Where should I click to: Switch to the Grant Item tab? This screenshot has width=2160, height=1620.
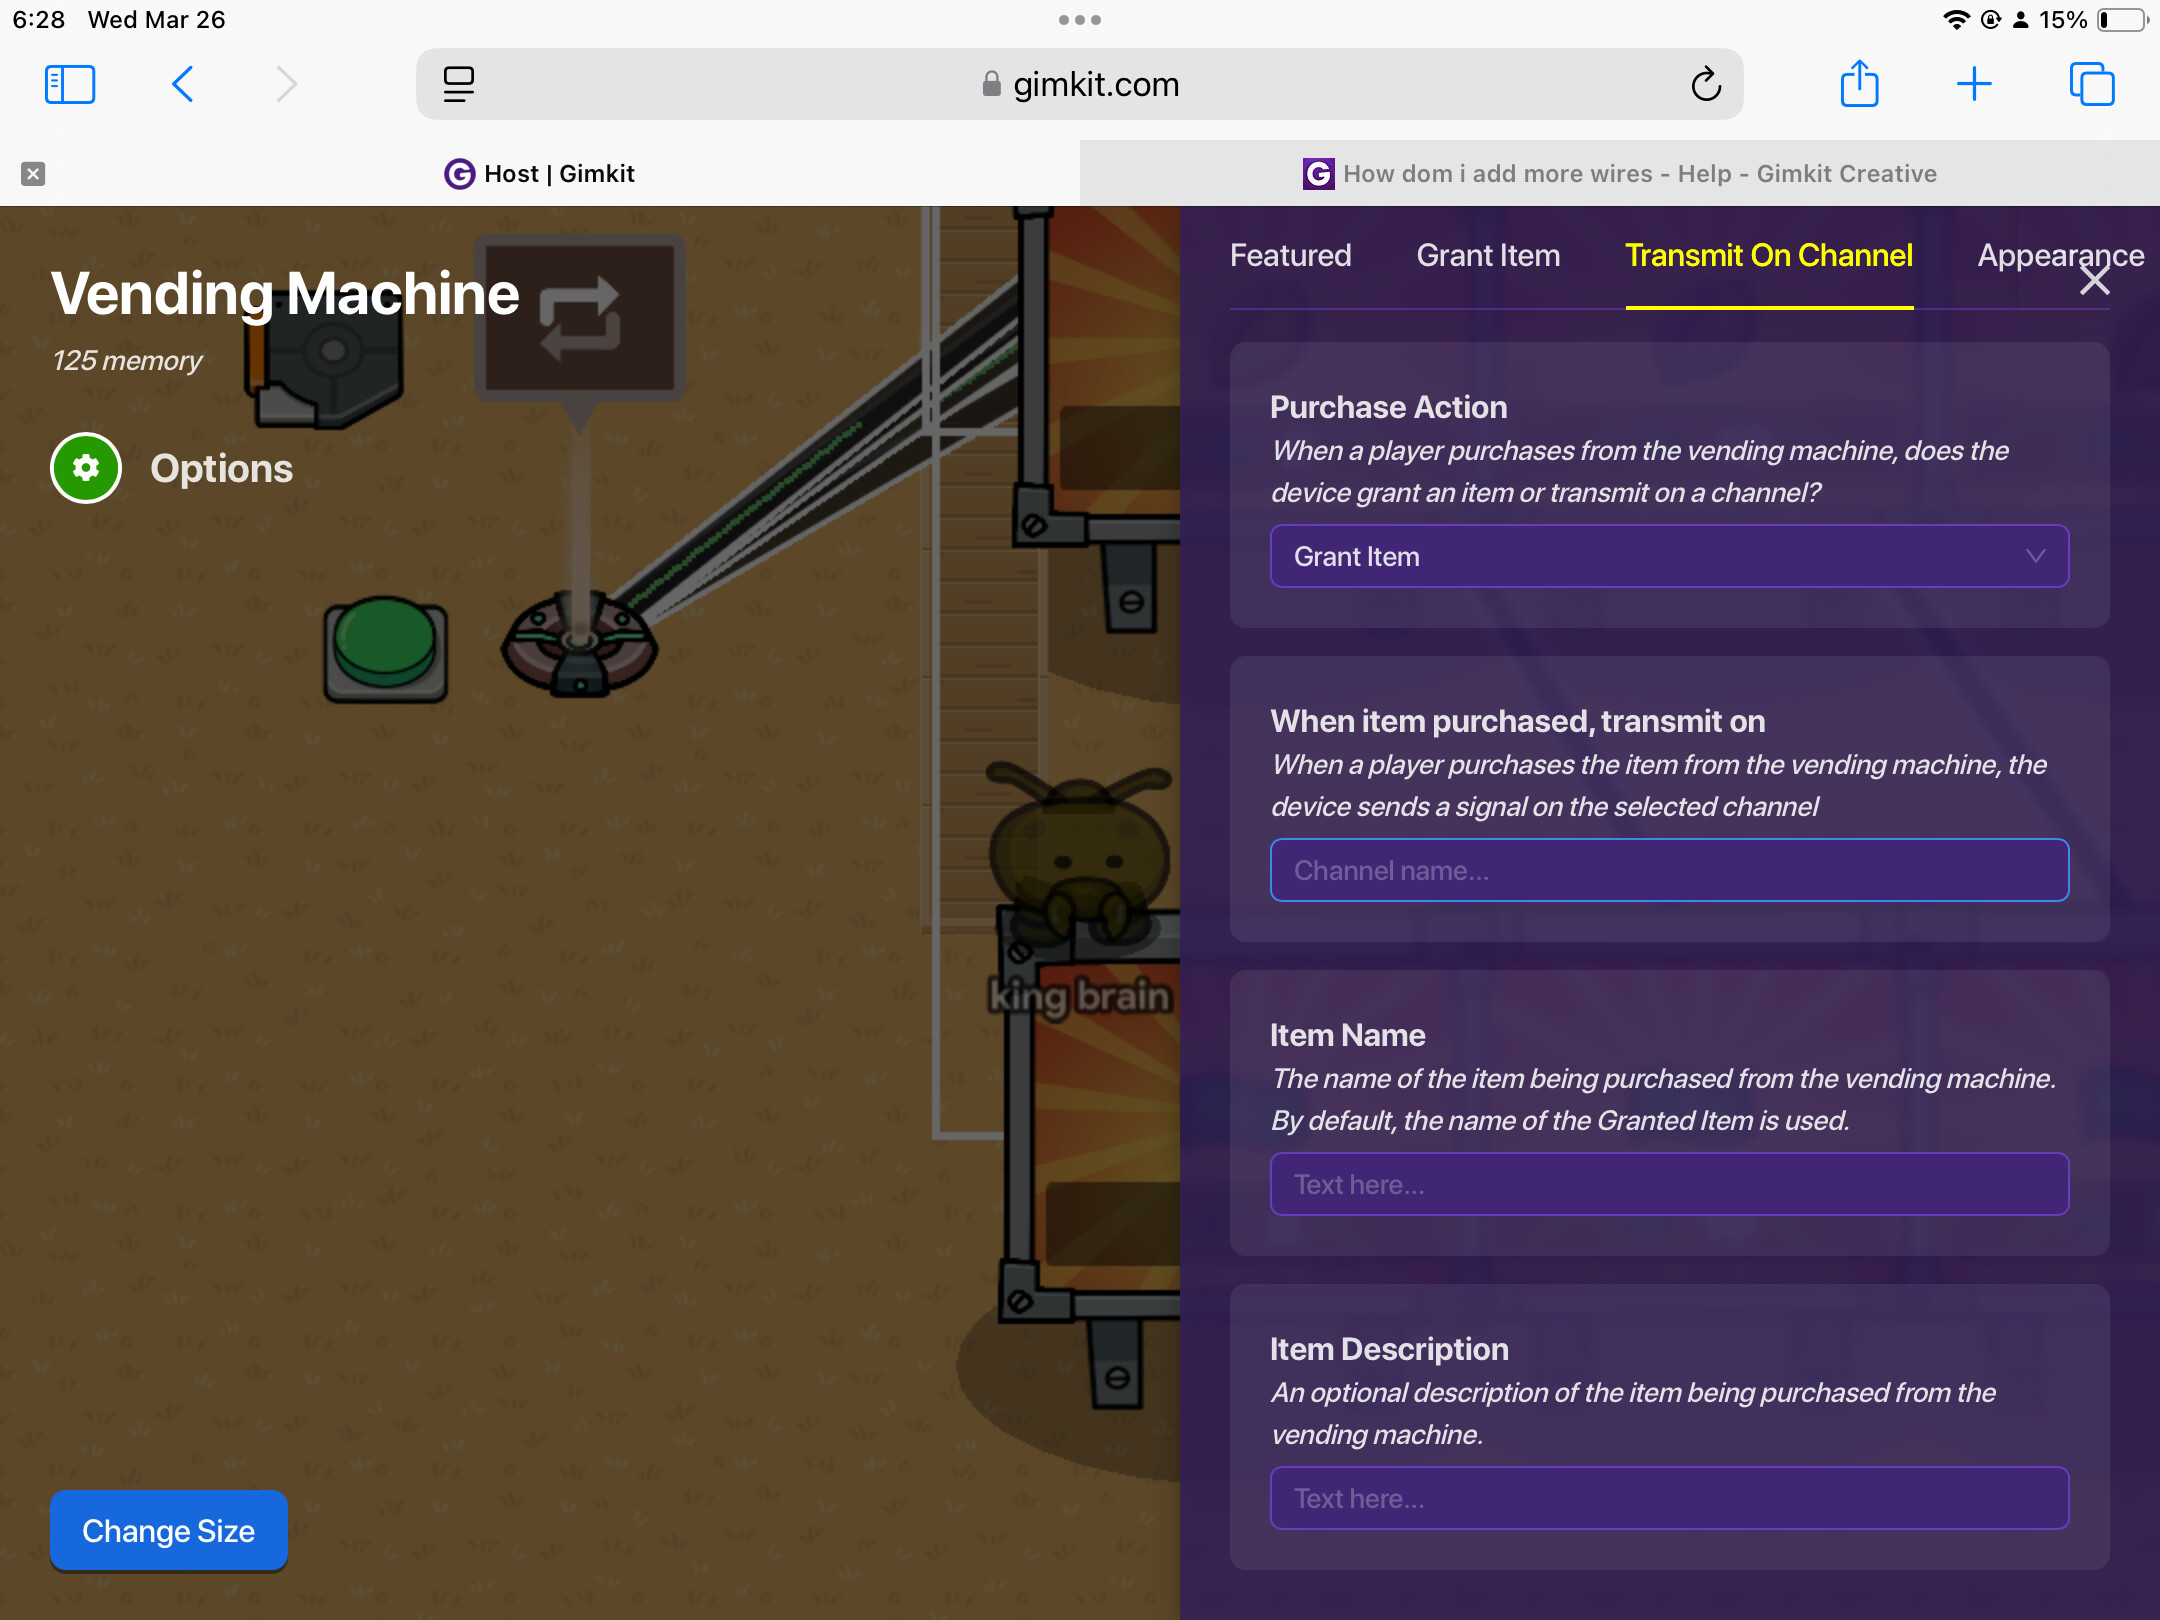[1488, 256]
